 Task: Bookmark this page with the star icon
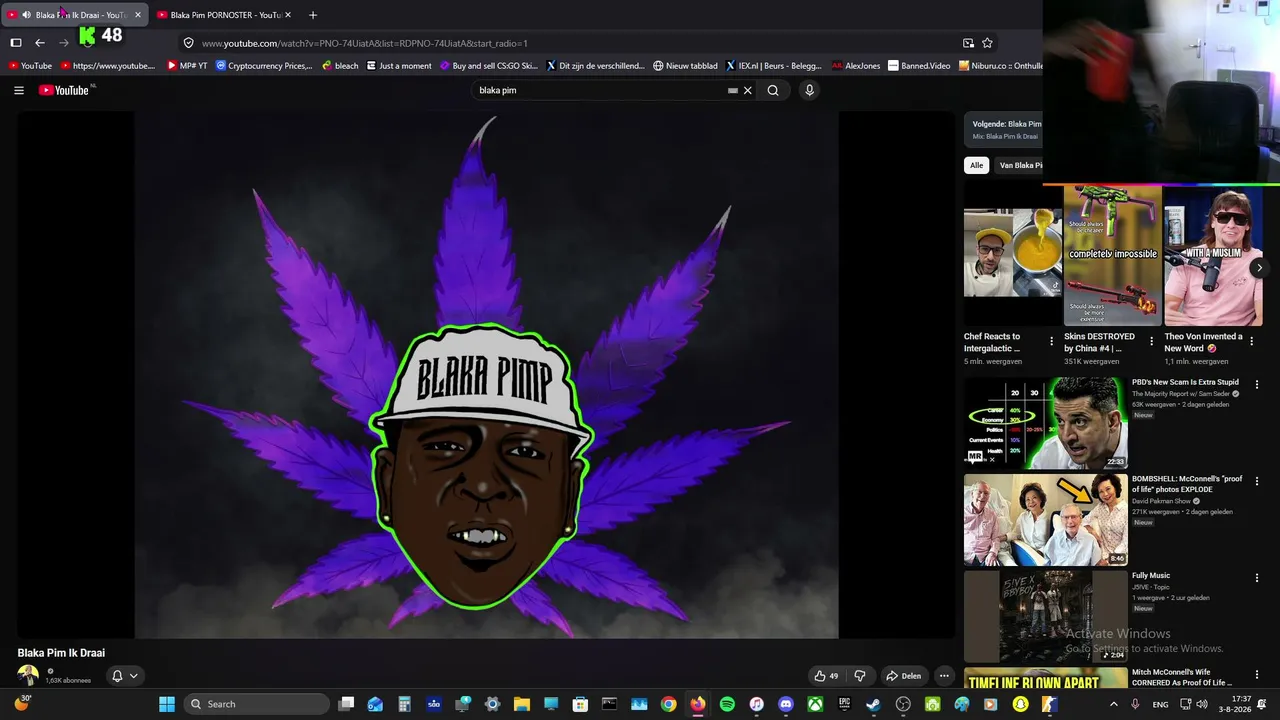click(x=987, y=43)
